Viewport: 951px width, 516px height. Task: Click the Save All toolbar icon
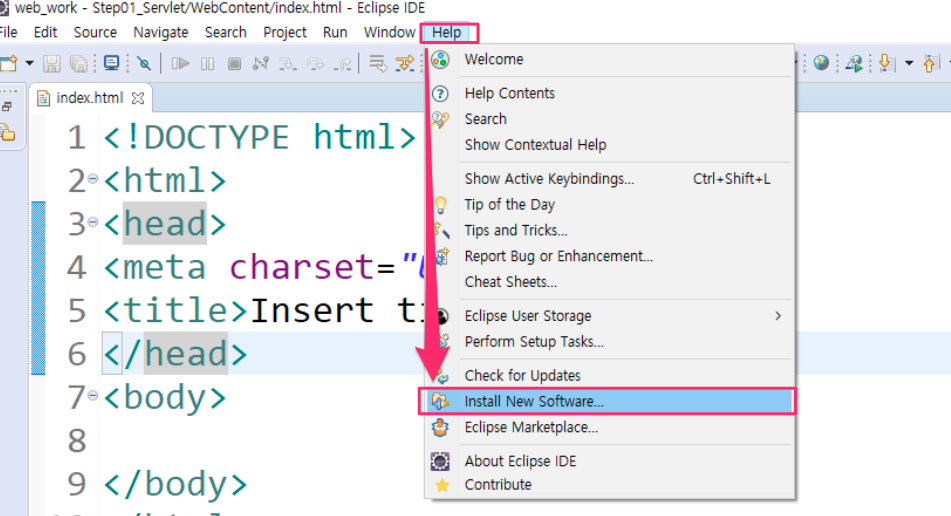(79, 63)
